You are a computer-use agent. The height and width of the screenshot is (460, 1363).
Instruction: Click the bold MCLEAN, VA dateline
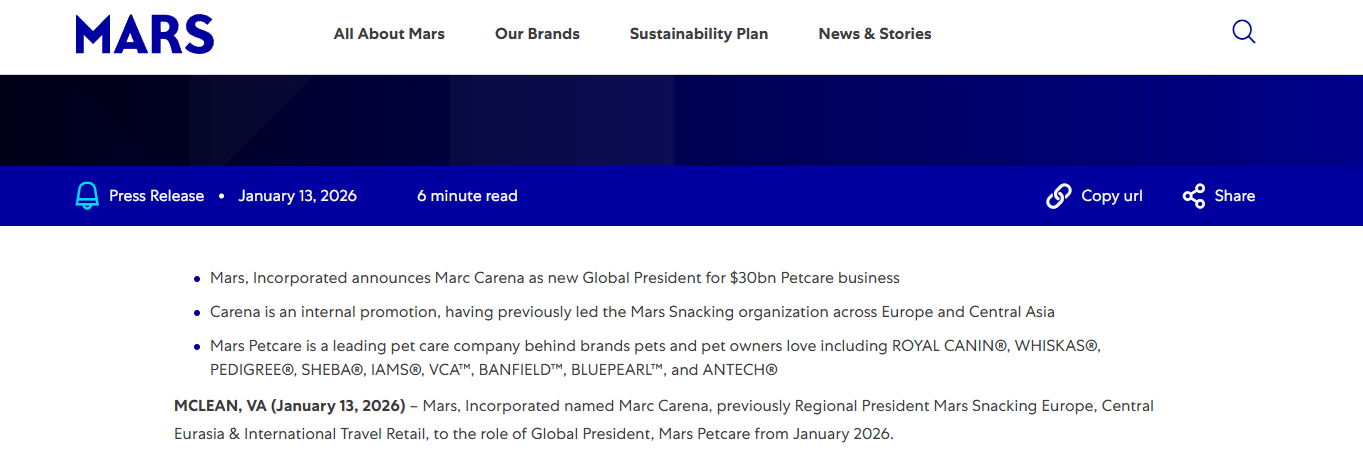288,406
